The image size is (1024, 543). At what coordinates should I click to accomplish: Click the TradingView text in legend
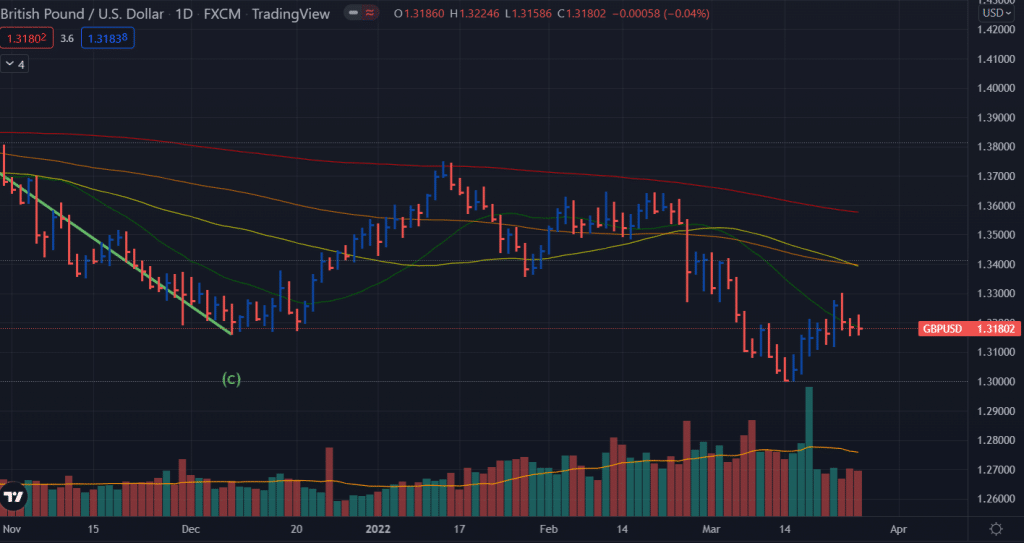point(291,14)
